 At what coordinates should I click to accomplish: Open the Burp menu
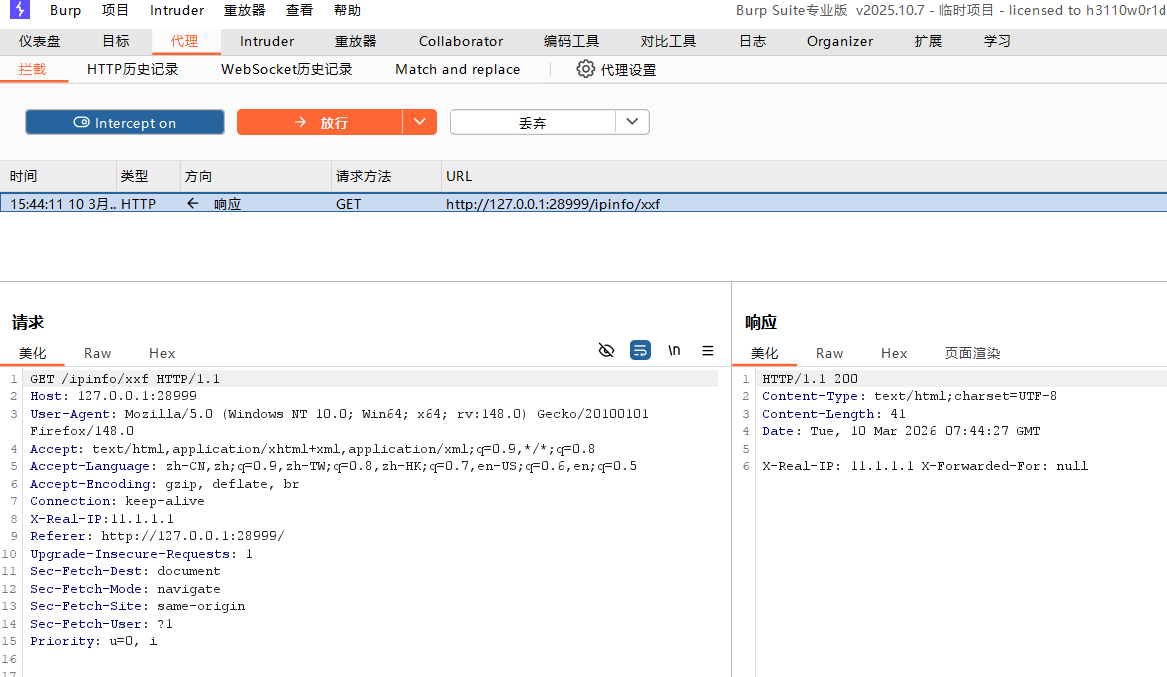point(65,10)
